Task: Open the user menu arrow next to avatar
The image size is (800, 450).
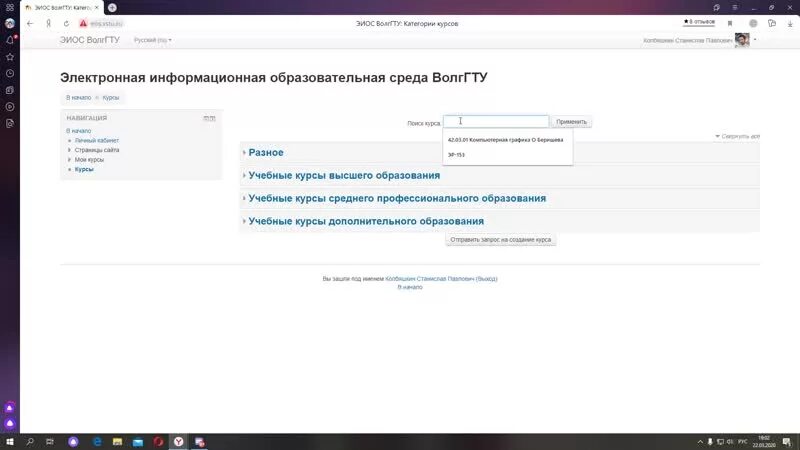Action: pos(755,40)
